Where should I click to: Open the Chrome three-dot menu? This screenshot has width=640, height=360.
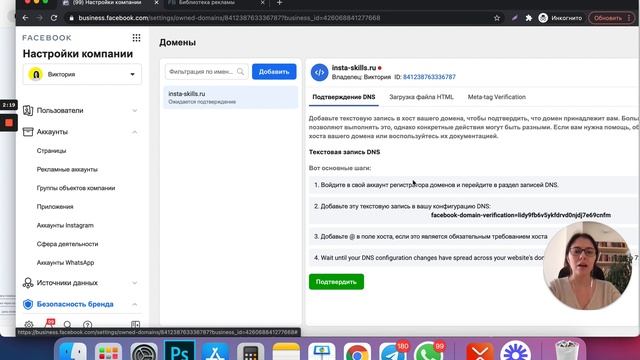point(629,18)
